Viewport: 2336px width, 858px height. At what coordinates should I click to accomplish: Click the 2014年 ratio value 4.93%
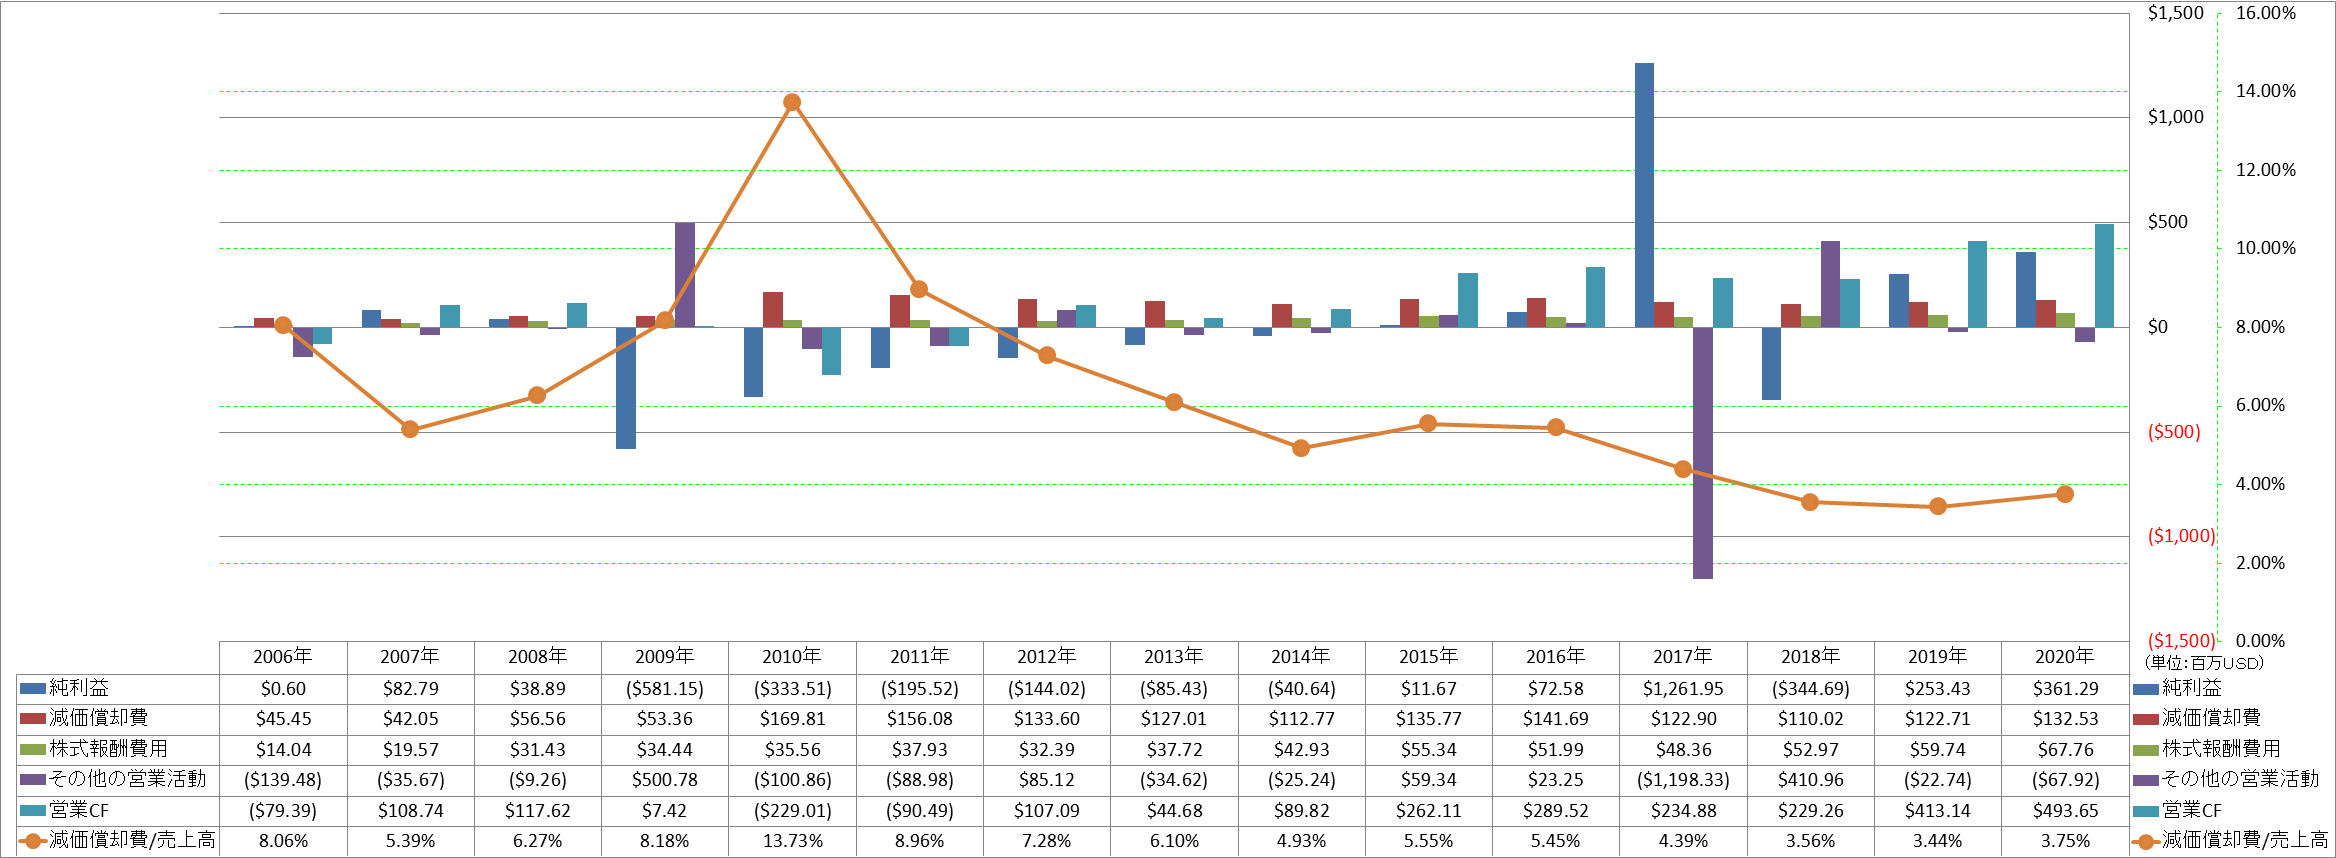(1301, 841)
